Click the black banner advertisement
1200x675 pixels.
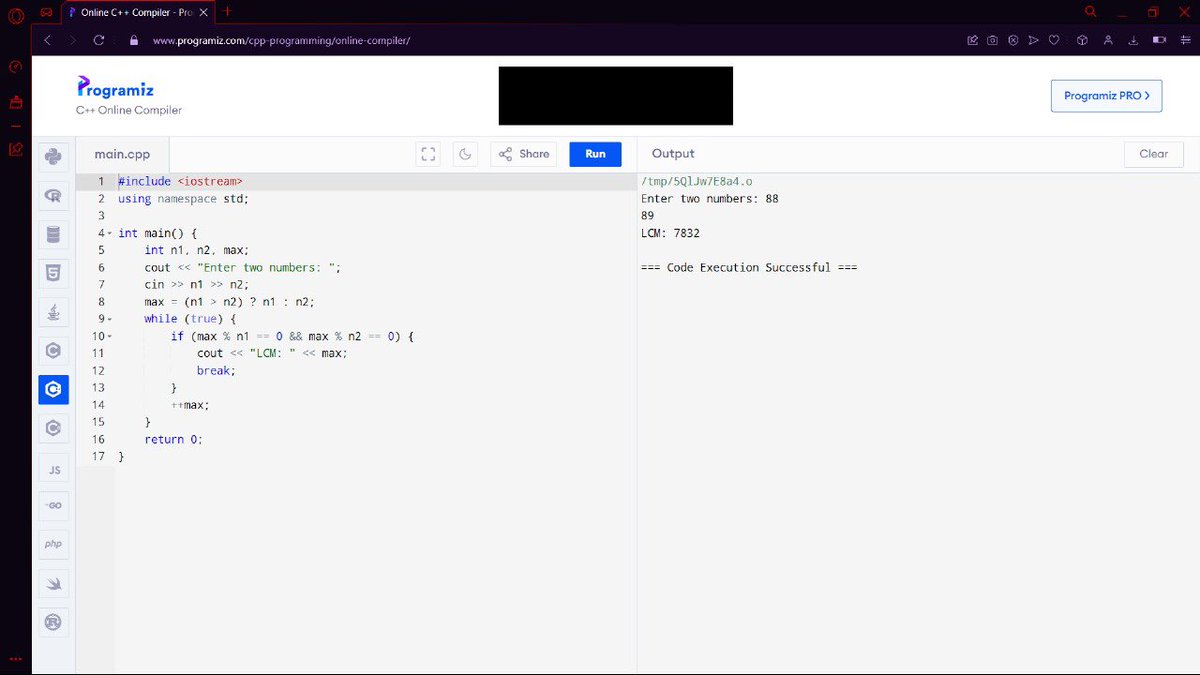pyautogui.click(x=616, y=96)
